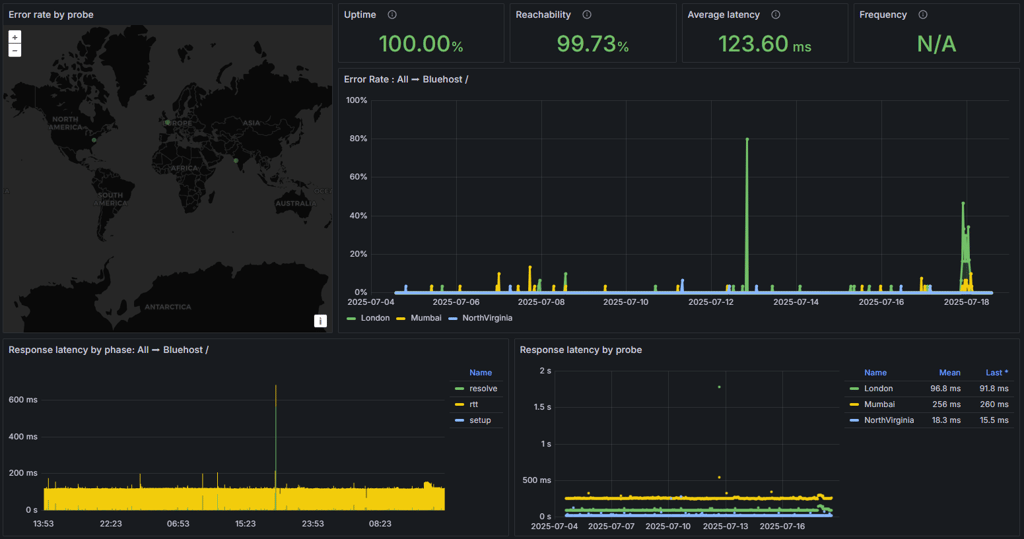The width and height of the screenshot is (1024, 539).
Task: Change the rtt series yellow color swatch
Action: pos(459,404)
